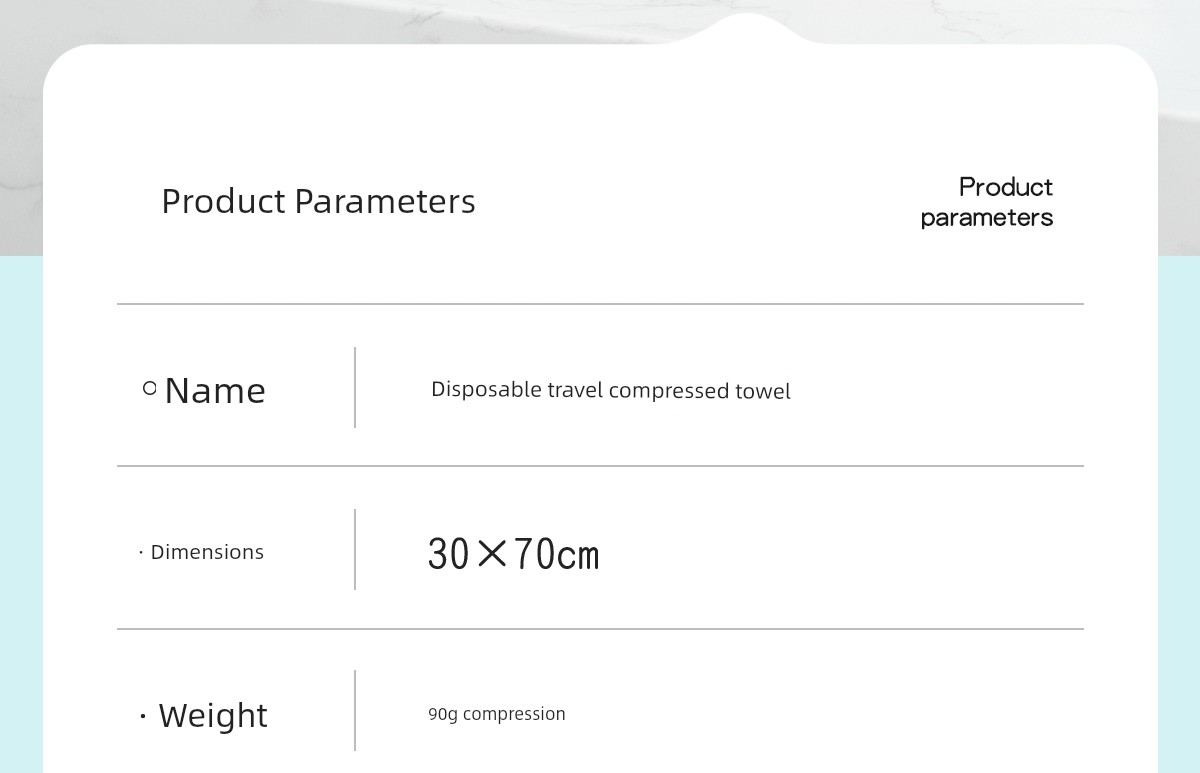
Task: Click "Disposable travel compressed towel" text
Action: point(610,390)
